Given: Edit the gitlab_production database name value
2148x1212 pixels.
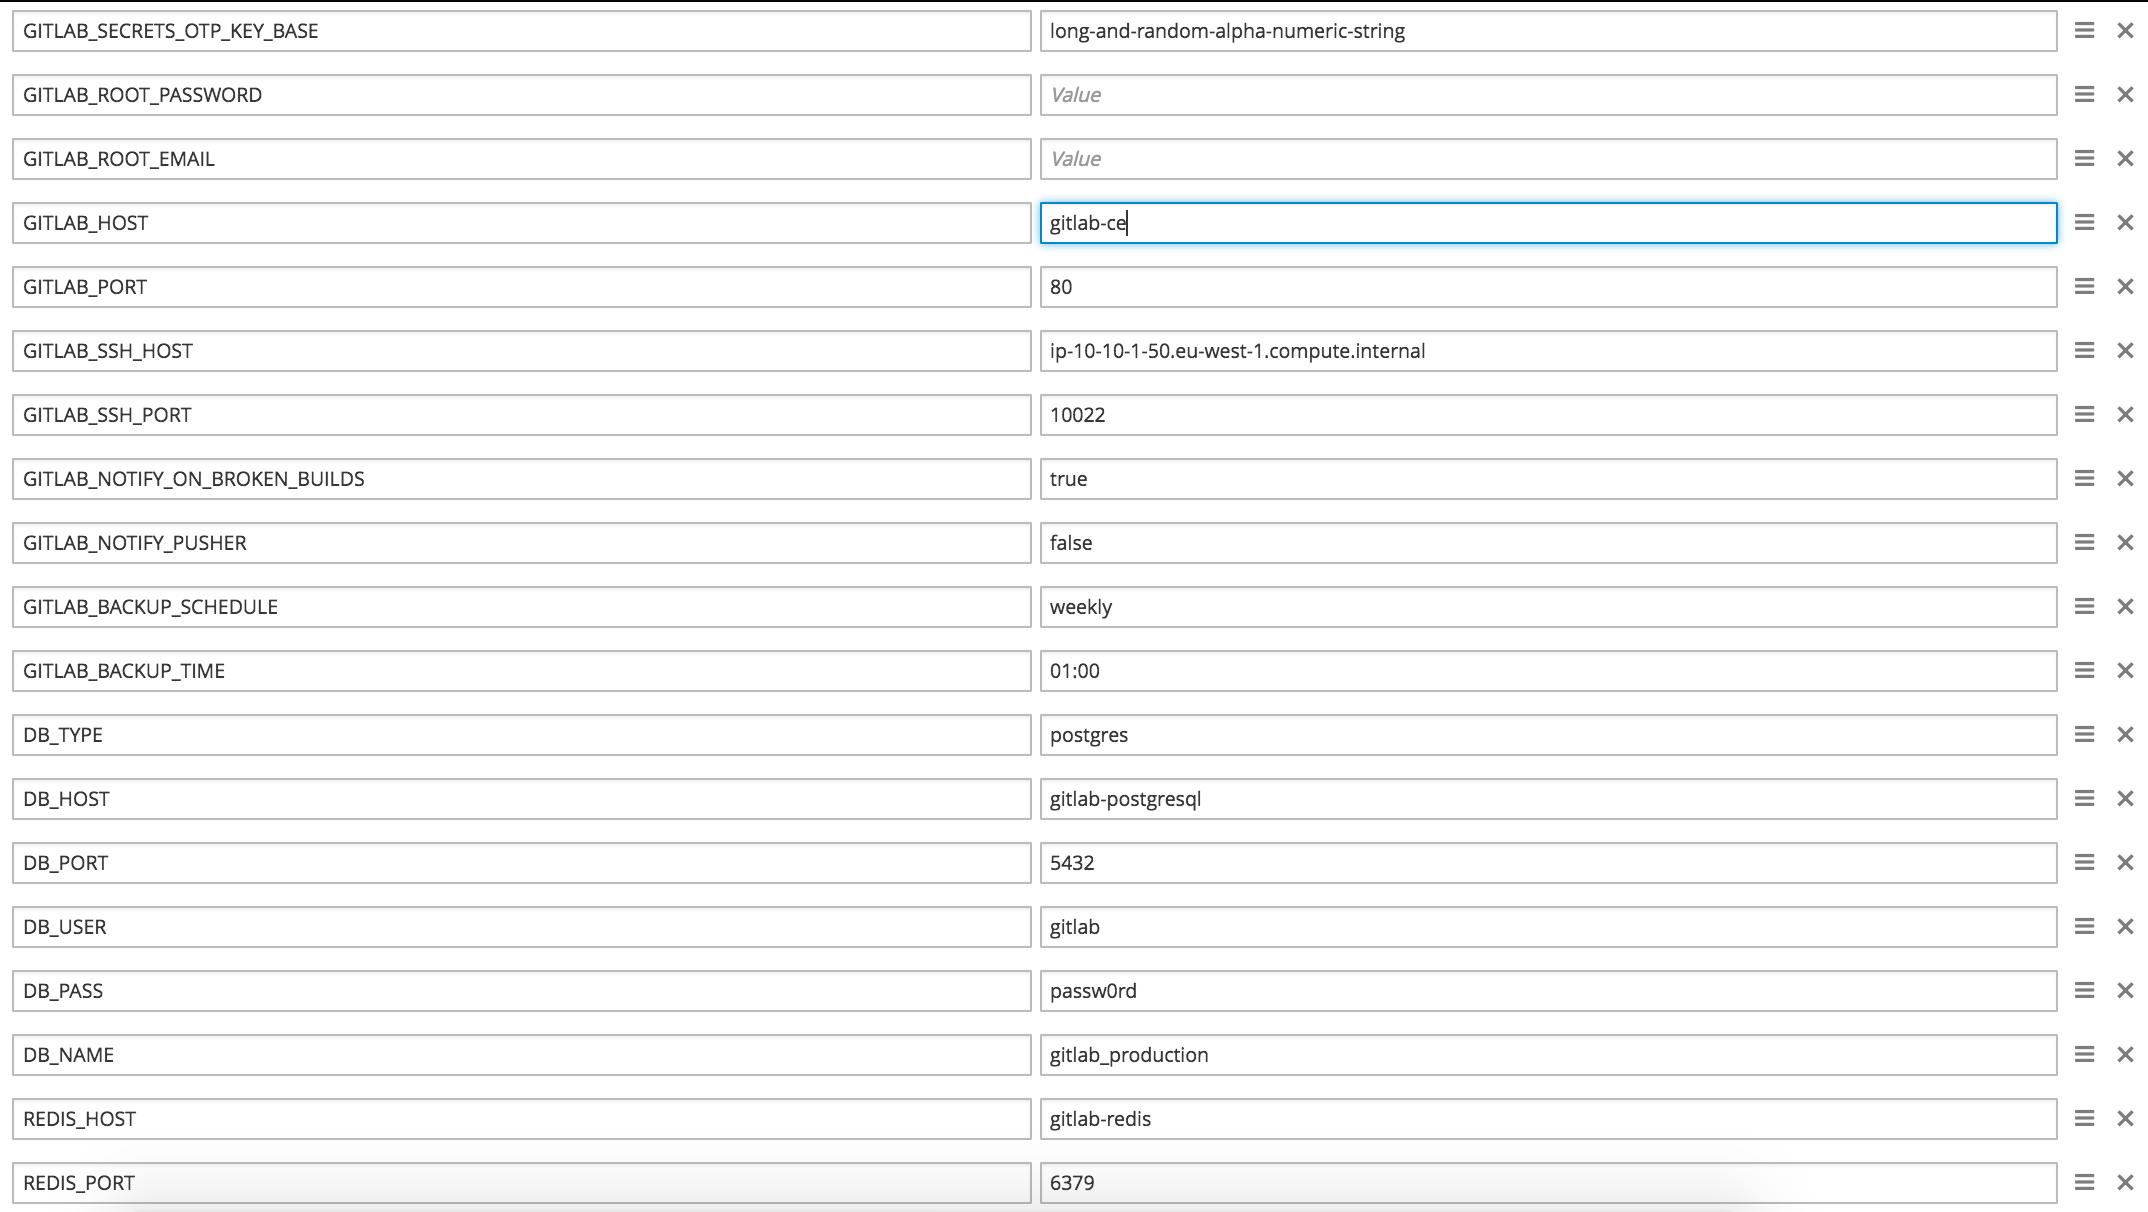Looking at the screenshot, I should [x=1548, y=1055].
